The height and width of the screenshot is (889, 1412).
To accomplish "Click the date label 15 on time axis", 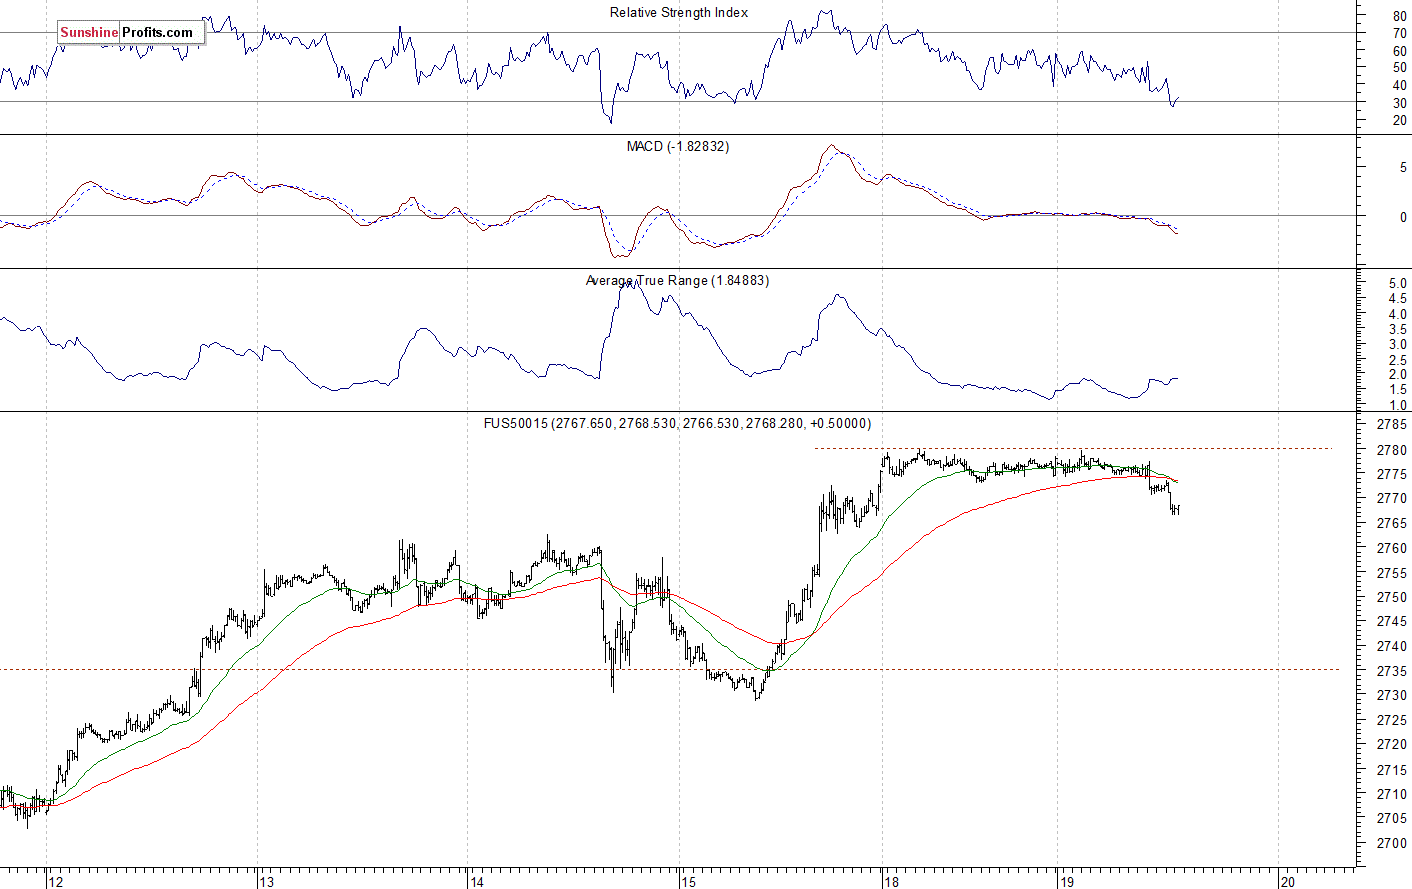I will 688,881.
